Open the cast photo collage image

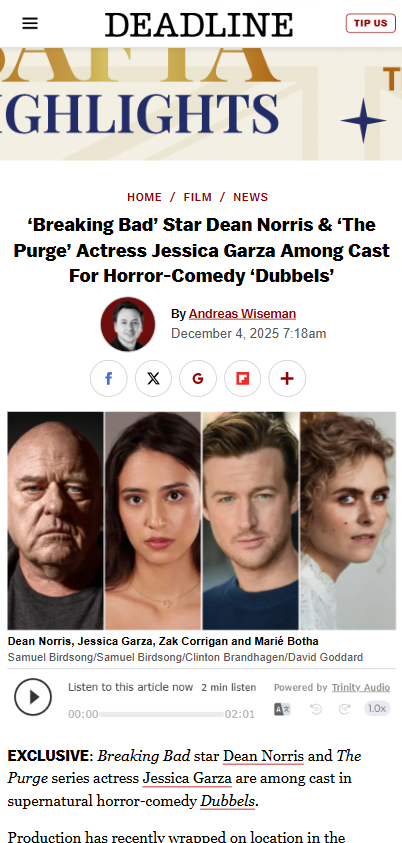click(x=202, y=520)
